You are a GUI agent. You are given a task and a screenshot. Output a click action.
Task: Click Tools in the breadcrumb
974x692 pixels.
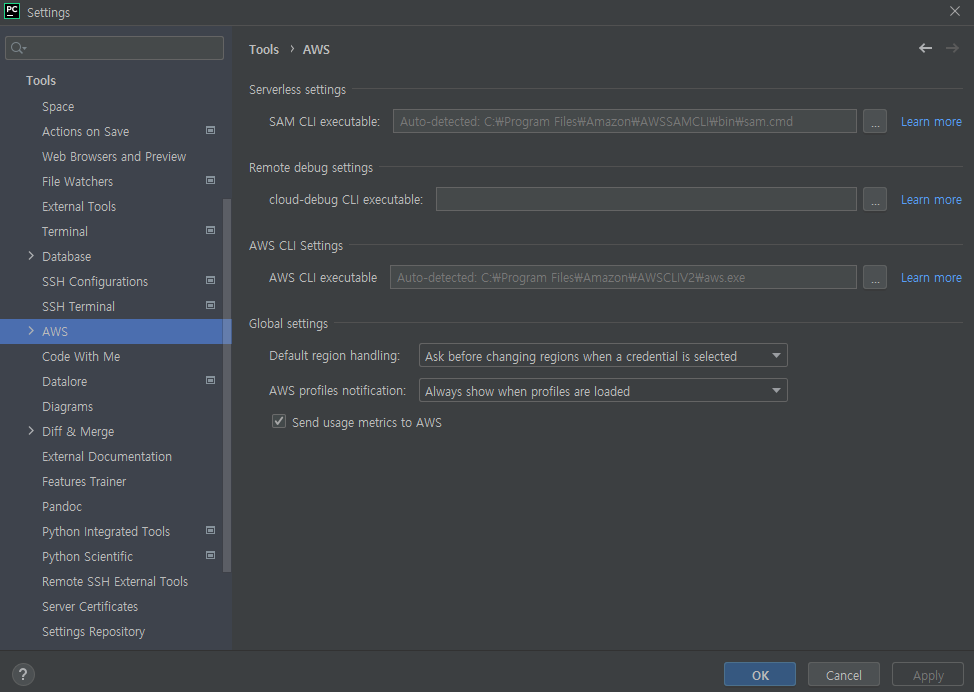coord(264,49)
